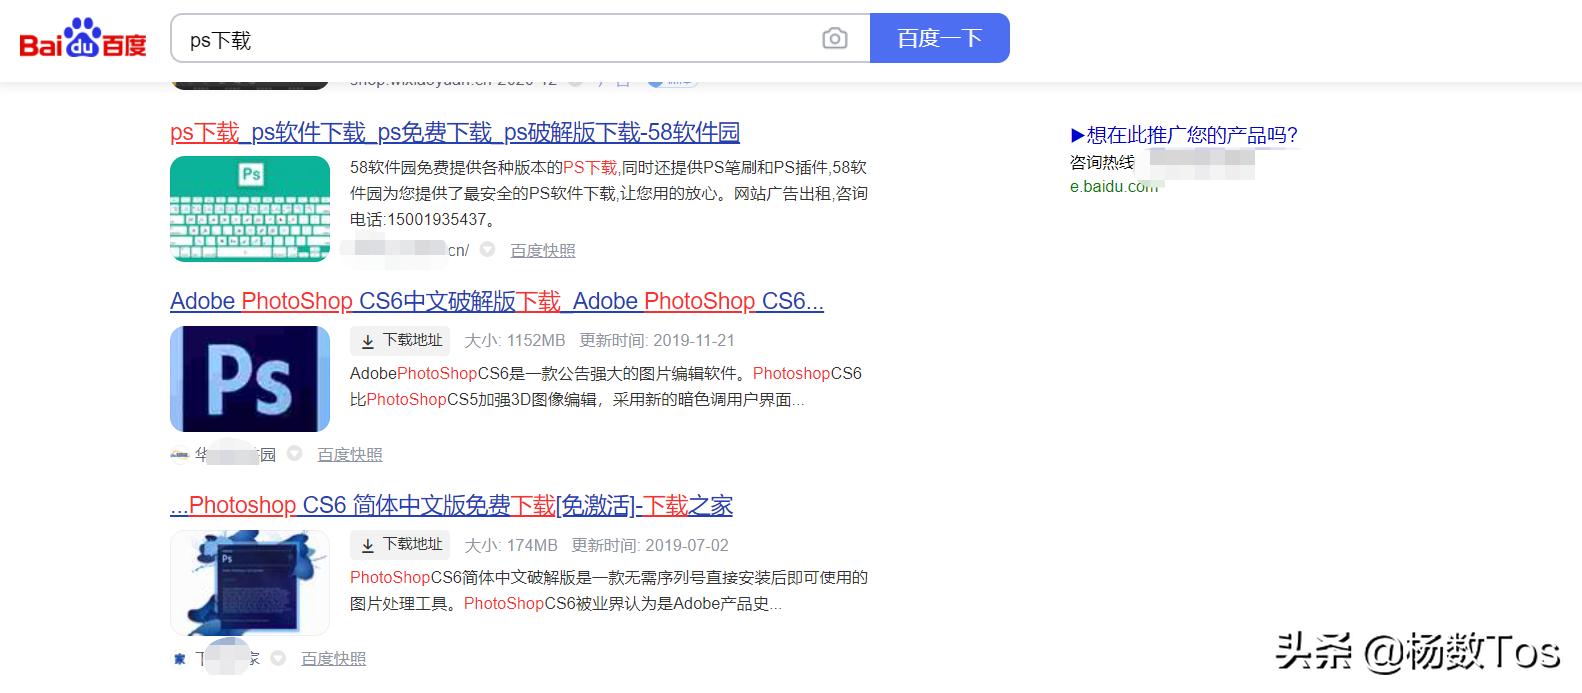1582x693 pixels.
Task: Click site favicon under 下载之家 result
Action: [179, 659]
